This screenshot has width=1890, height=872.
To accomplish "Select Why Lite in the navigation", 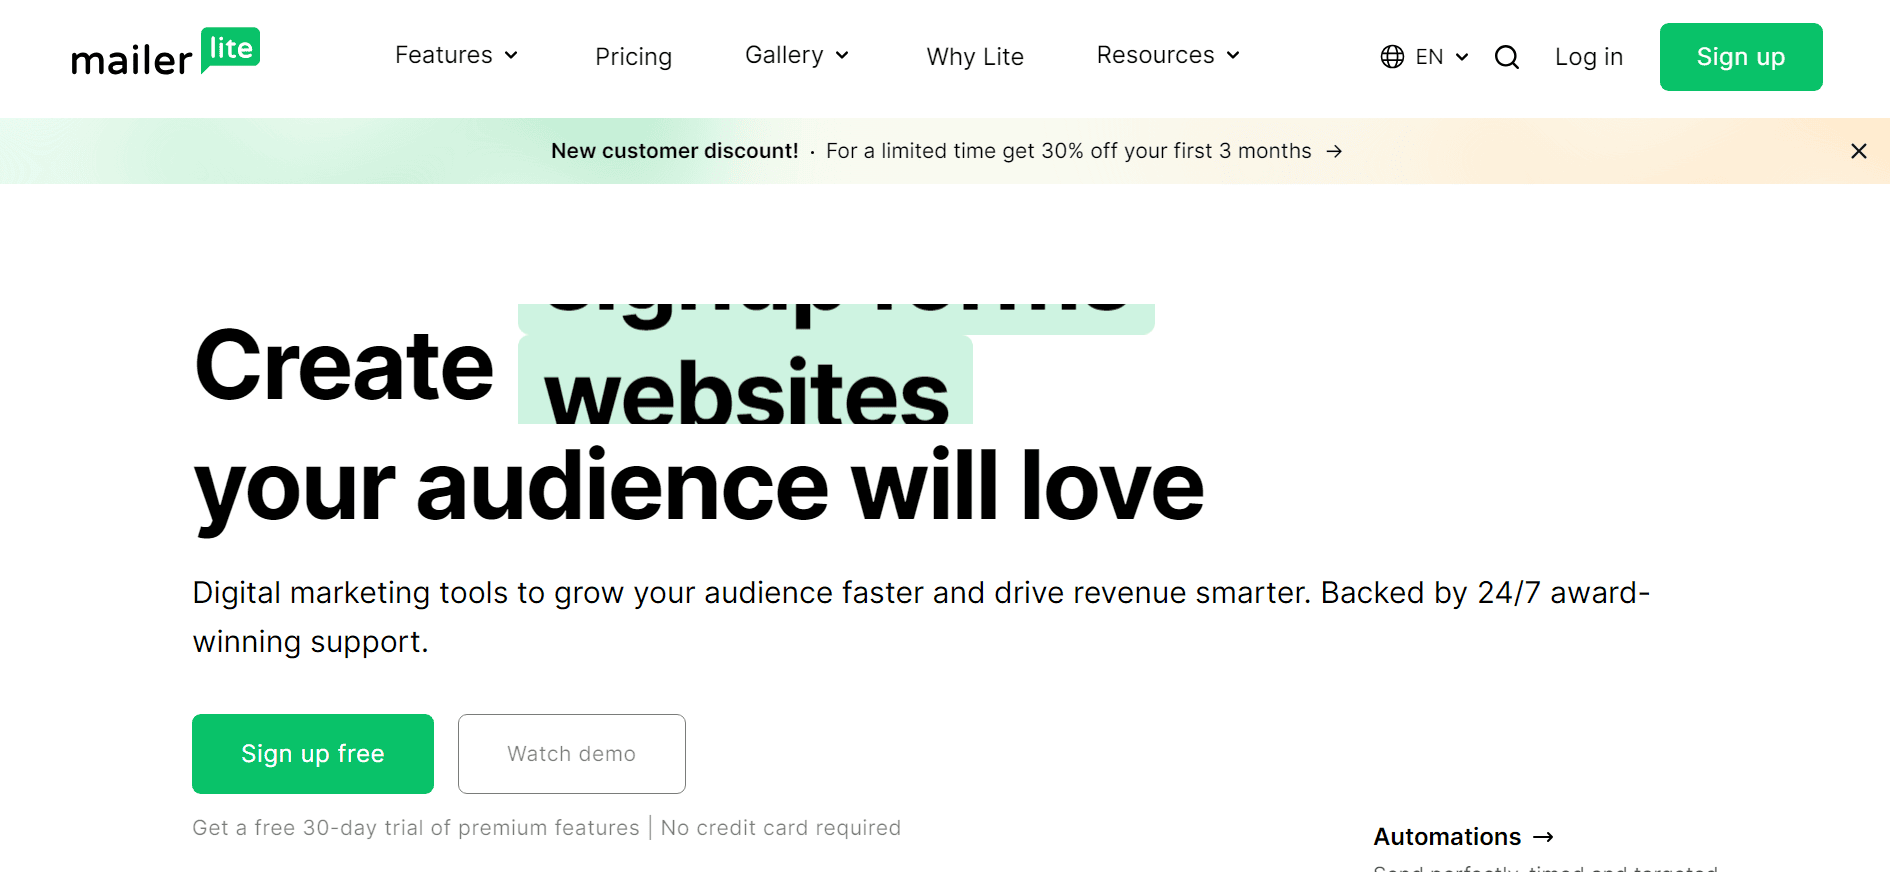I will click(x=975, y=57).
